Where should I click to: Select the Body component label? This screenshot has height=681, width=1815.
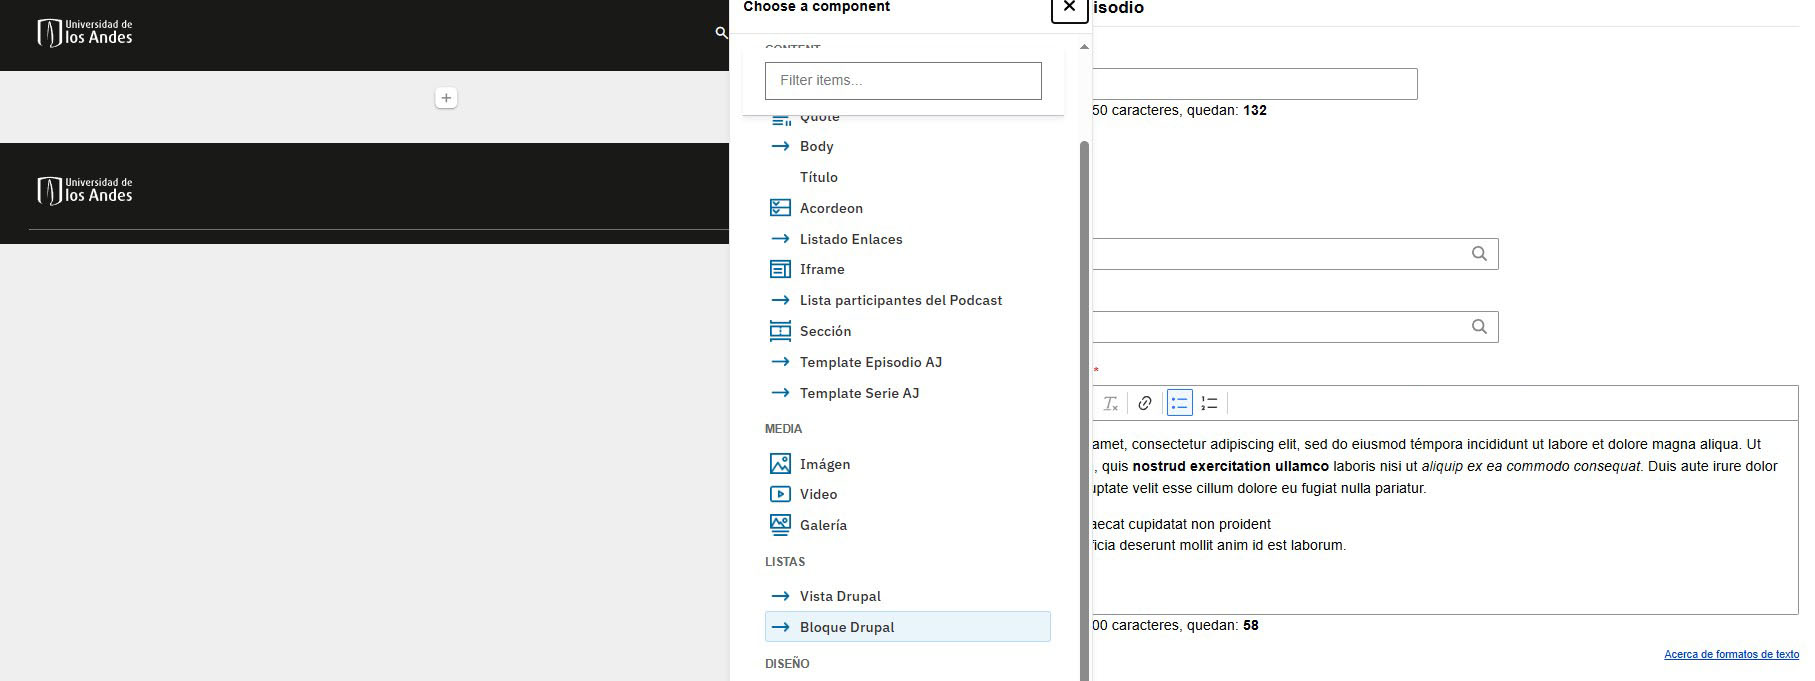click(817, 146)
